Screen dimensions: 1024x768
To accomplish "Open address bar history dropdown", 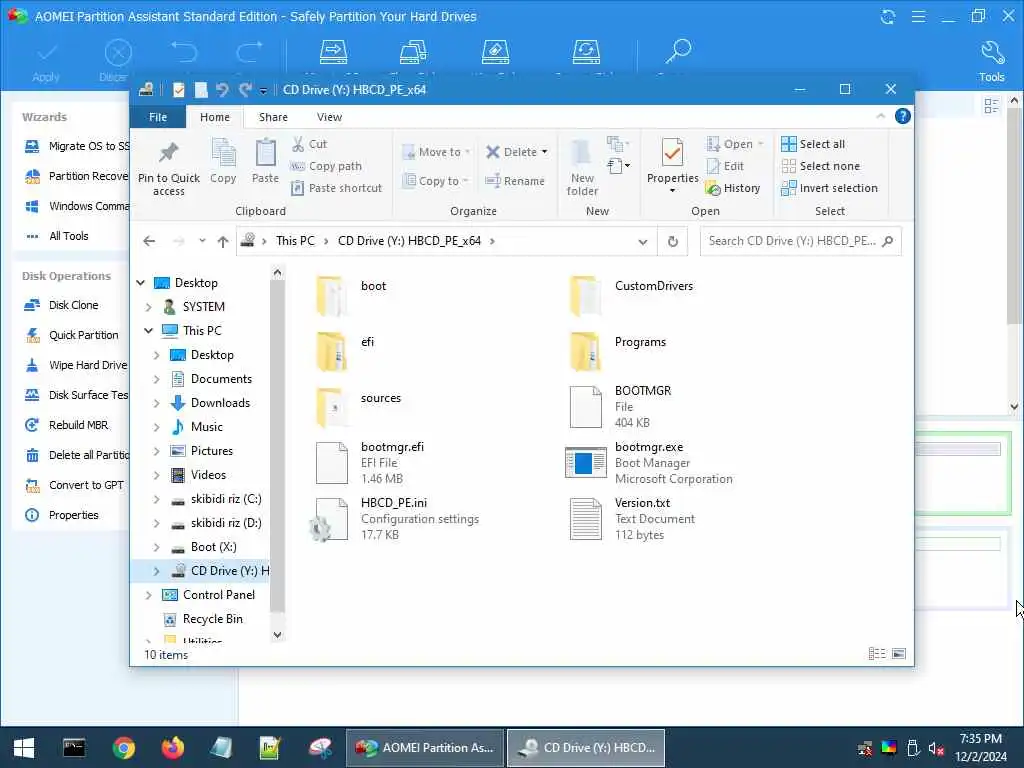I will (x=643, y=242).
